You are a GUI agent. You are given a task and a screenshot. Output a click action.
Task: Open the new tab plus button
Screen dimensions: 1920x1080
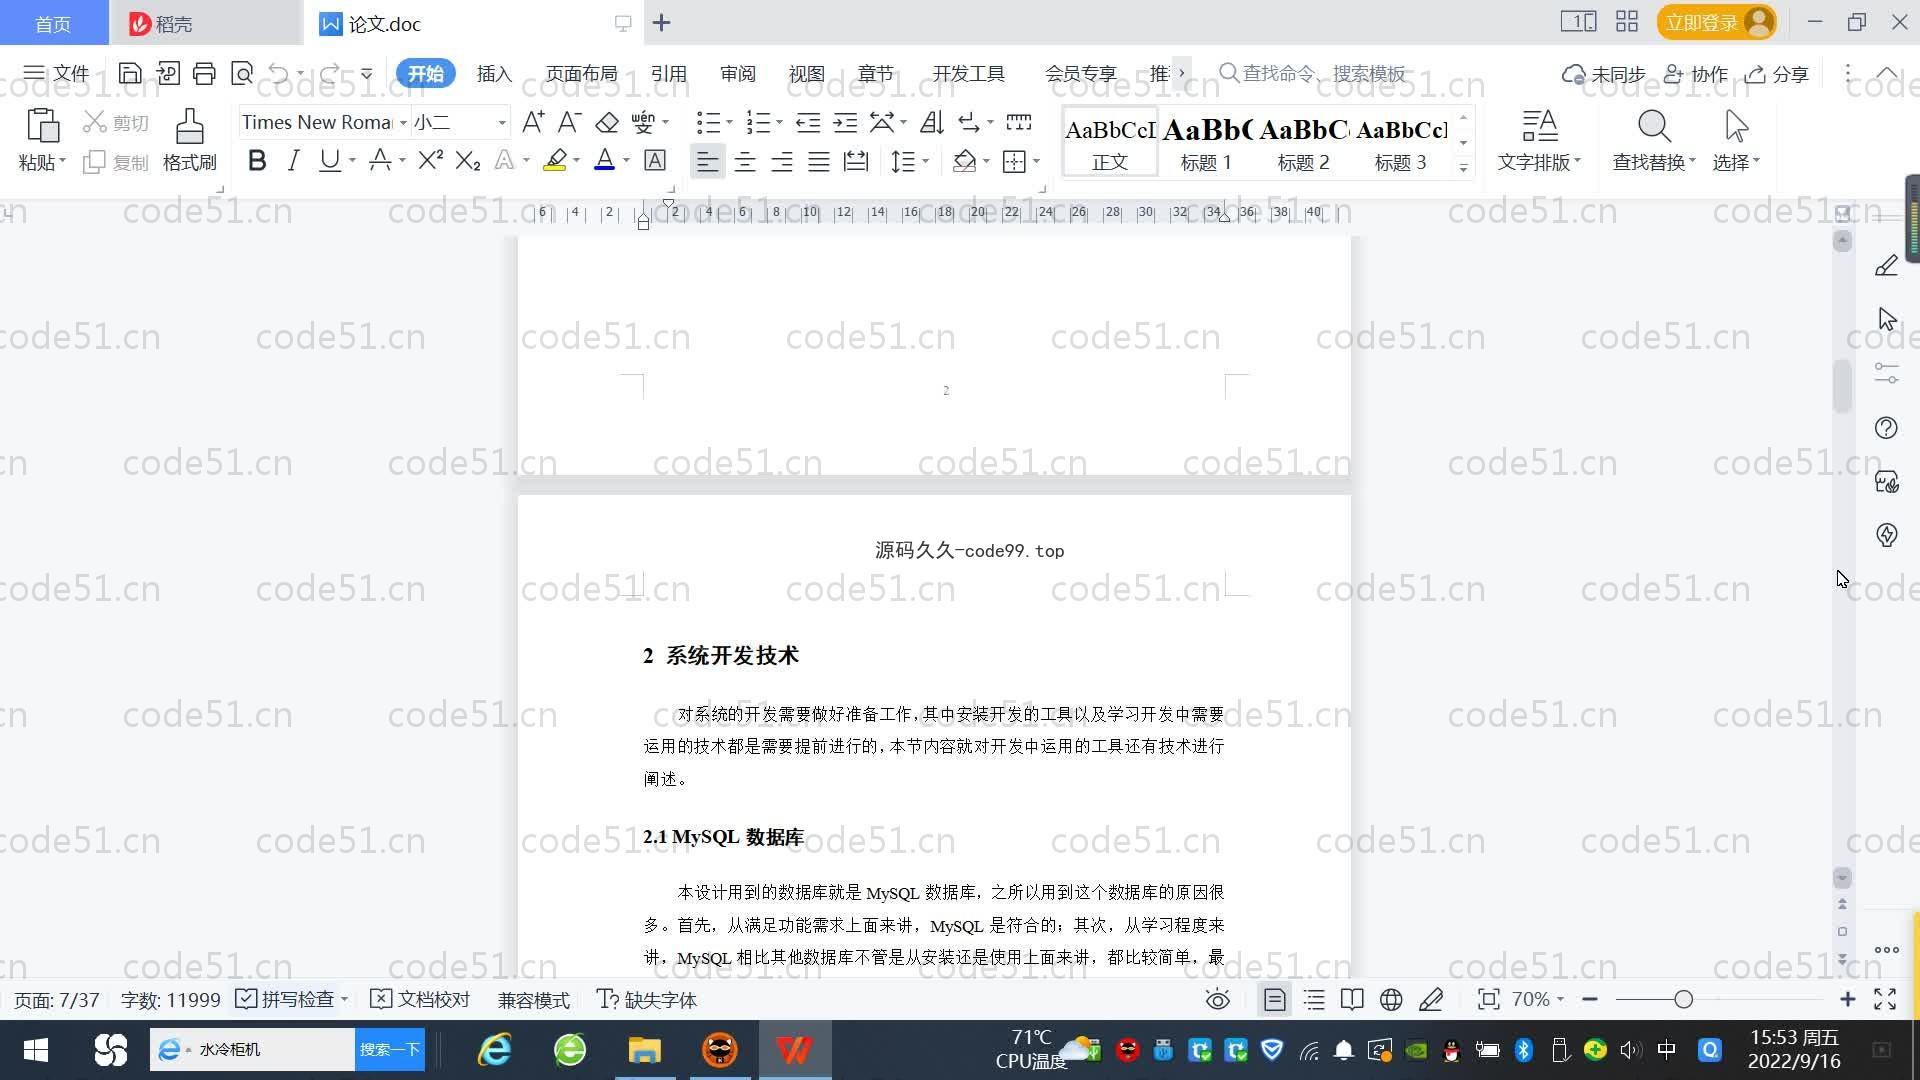pyautogui.click(x=661, y=22)
